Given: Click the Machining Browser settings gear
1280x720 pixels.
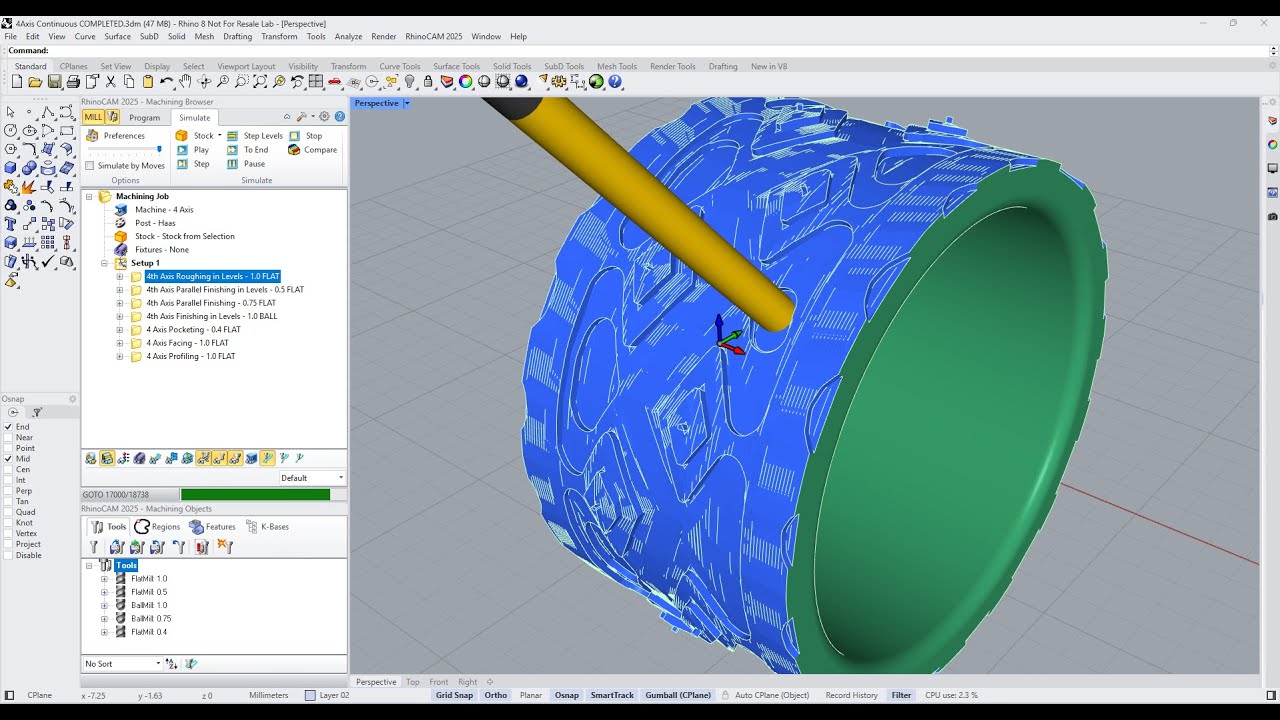Looking at the screenshot, I should [324, 116].
